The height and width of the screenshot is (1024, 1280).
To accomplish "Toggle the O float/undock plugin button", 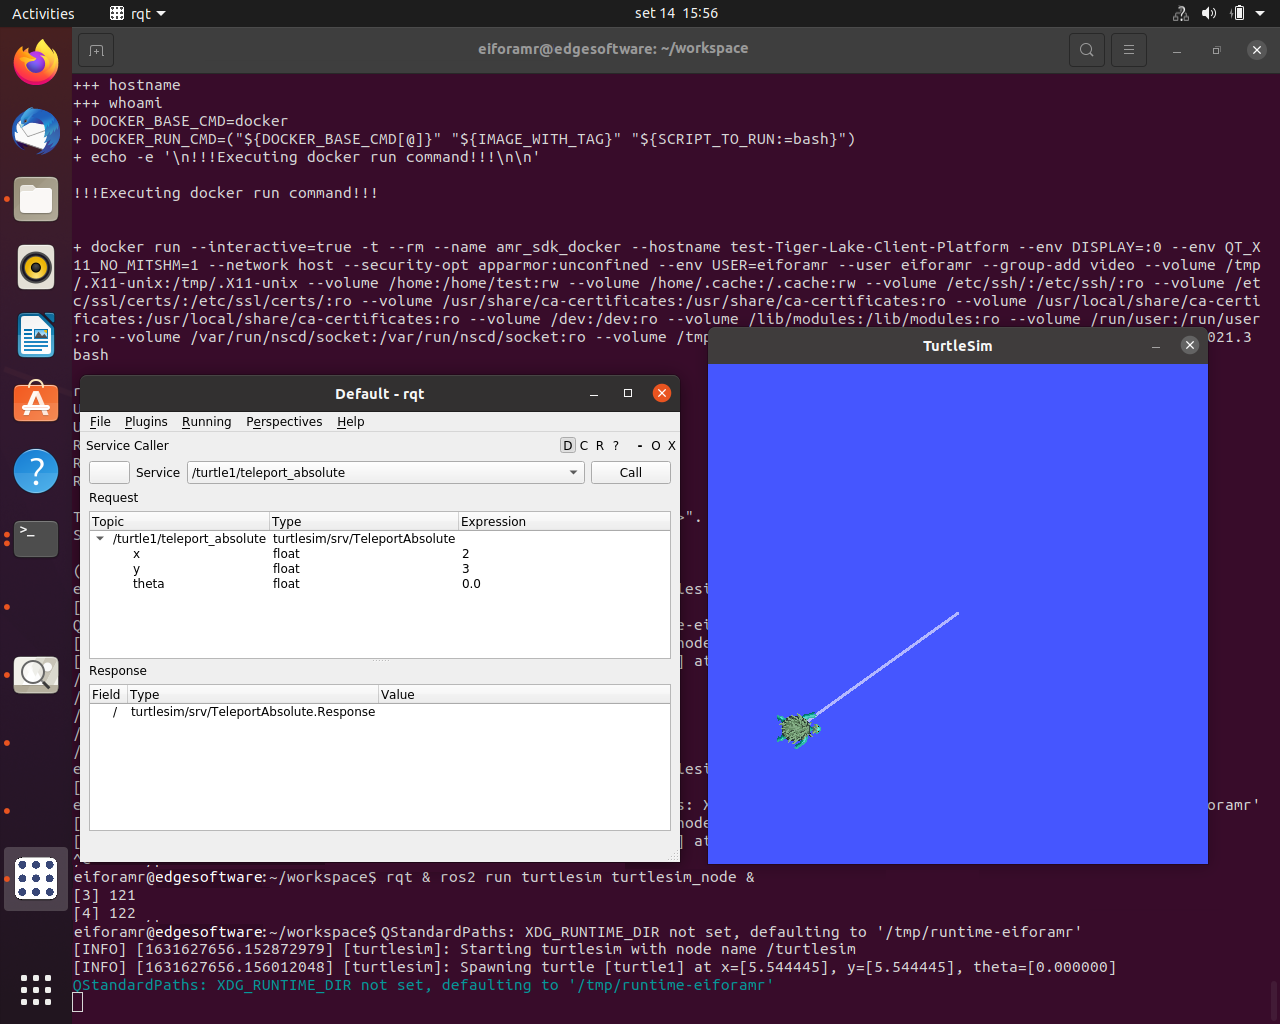I will (656, 446).
